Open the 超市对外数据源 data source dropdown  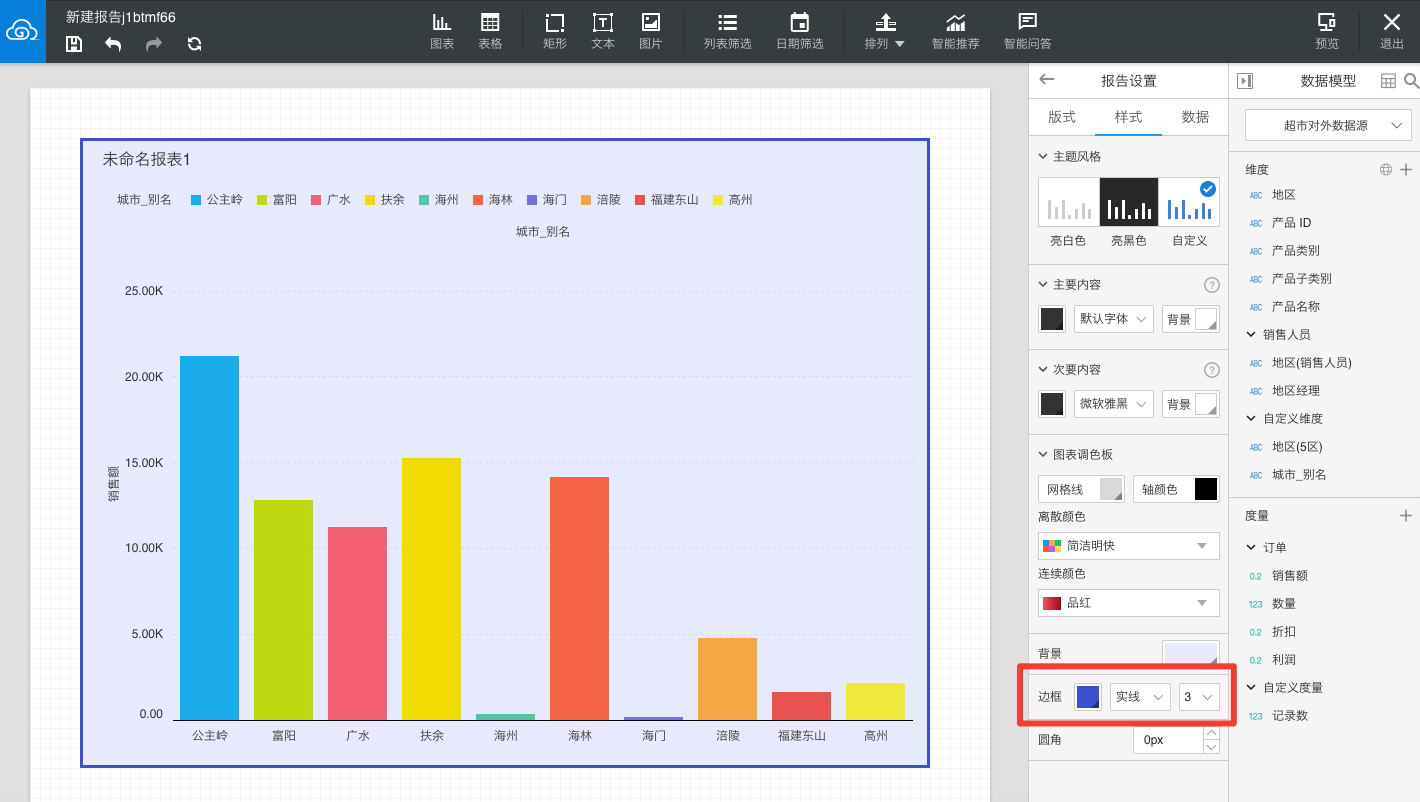point(1328,126)
